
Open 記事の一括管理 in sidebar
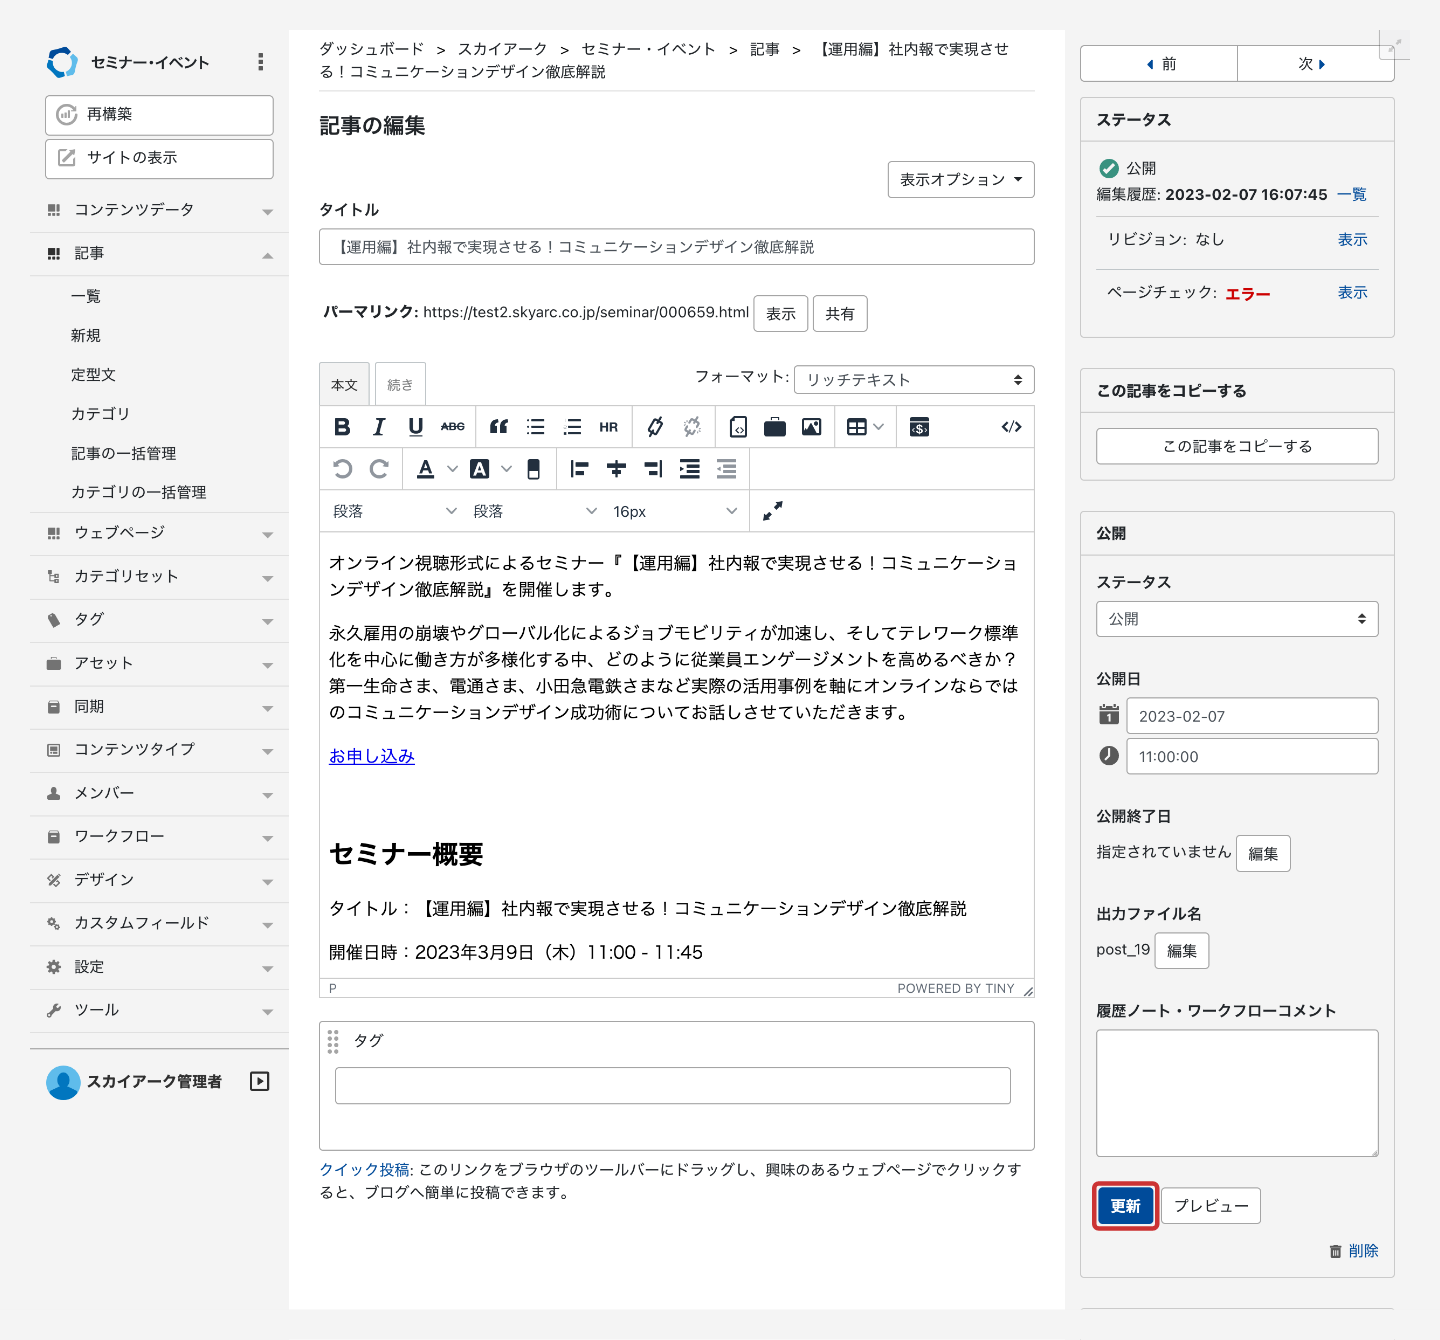[123, 453]
